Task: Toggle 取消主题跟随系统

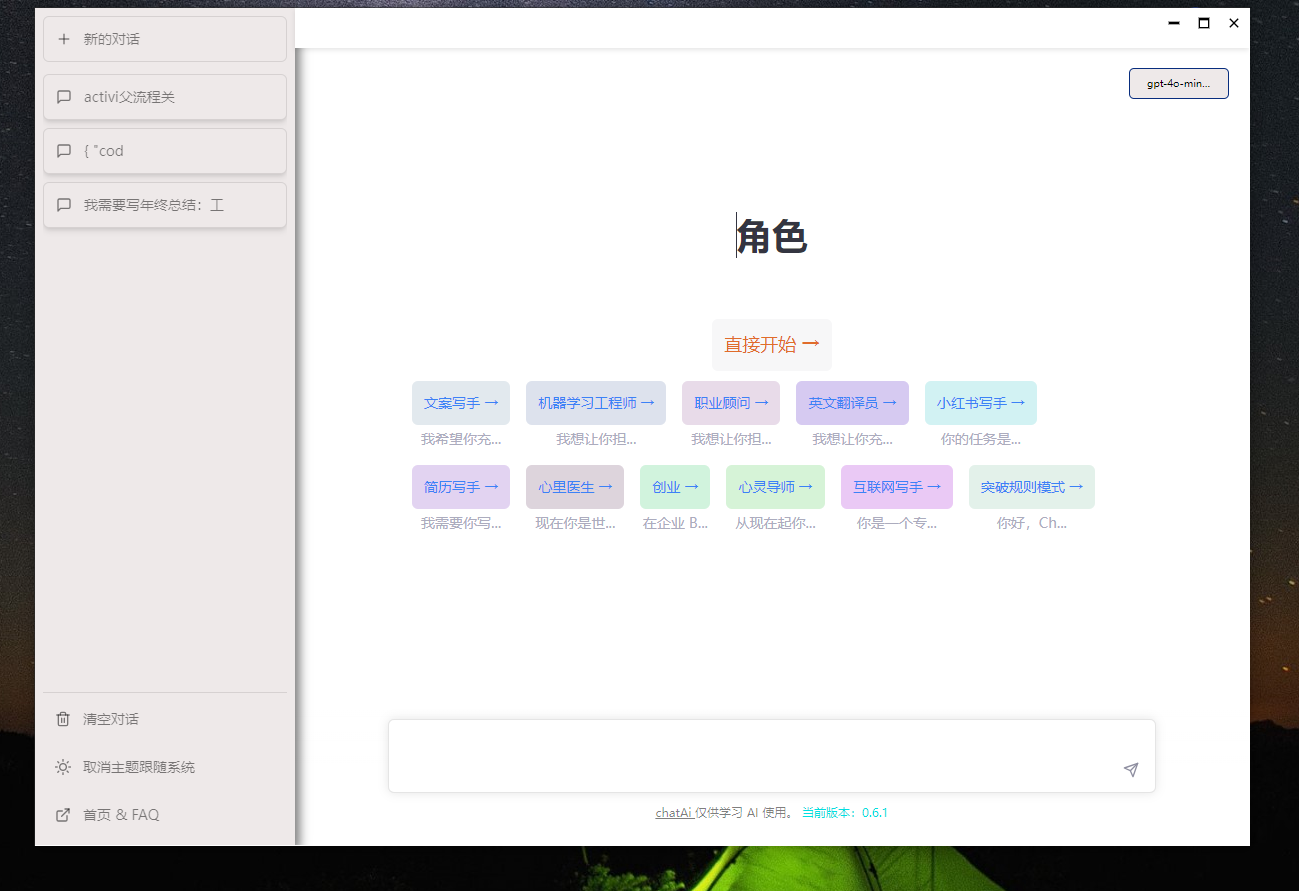Action: pos(165,767)
